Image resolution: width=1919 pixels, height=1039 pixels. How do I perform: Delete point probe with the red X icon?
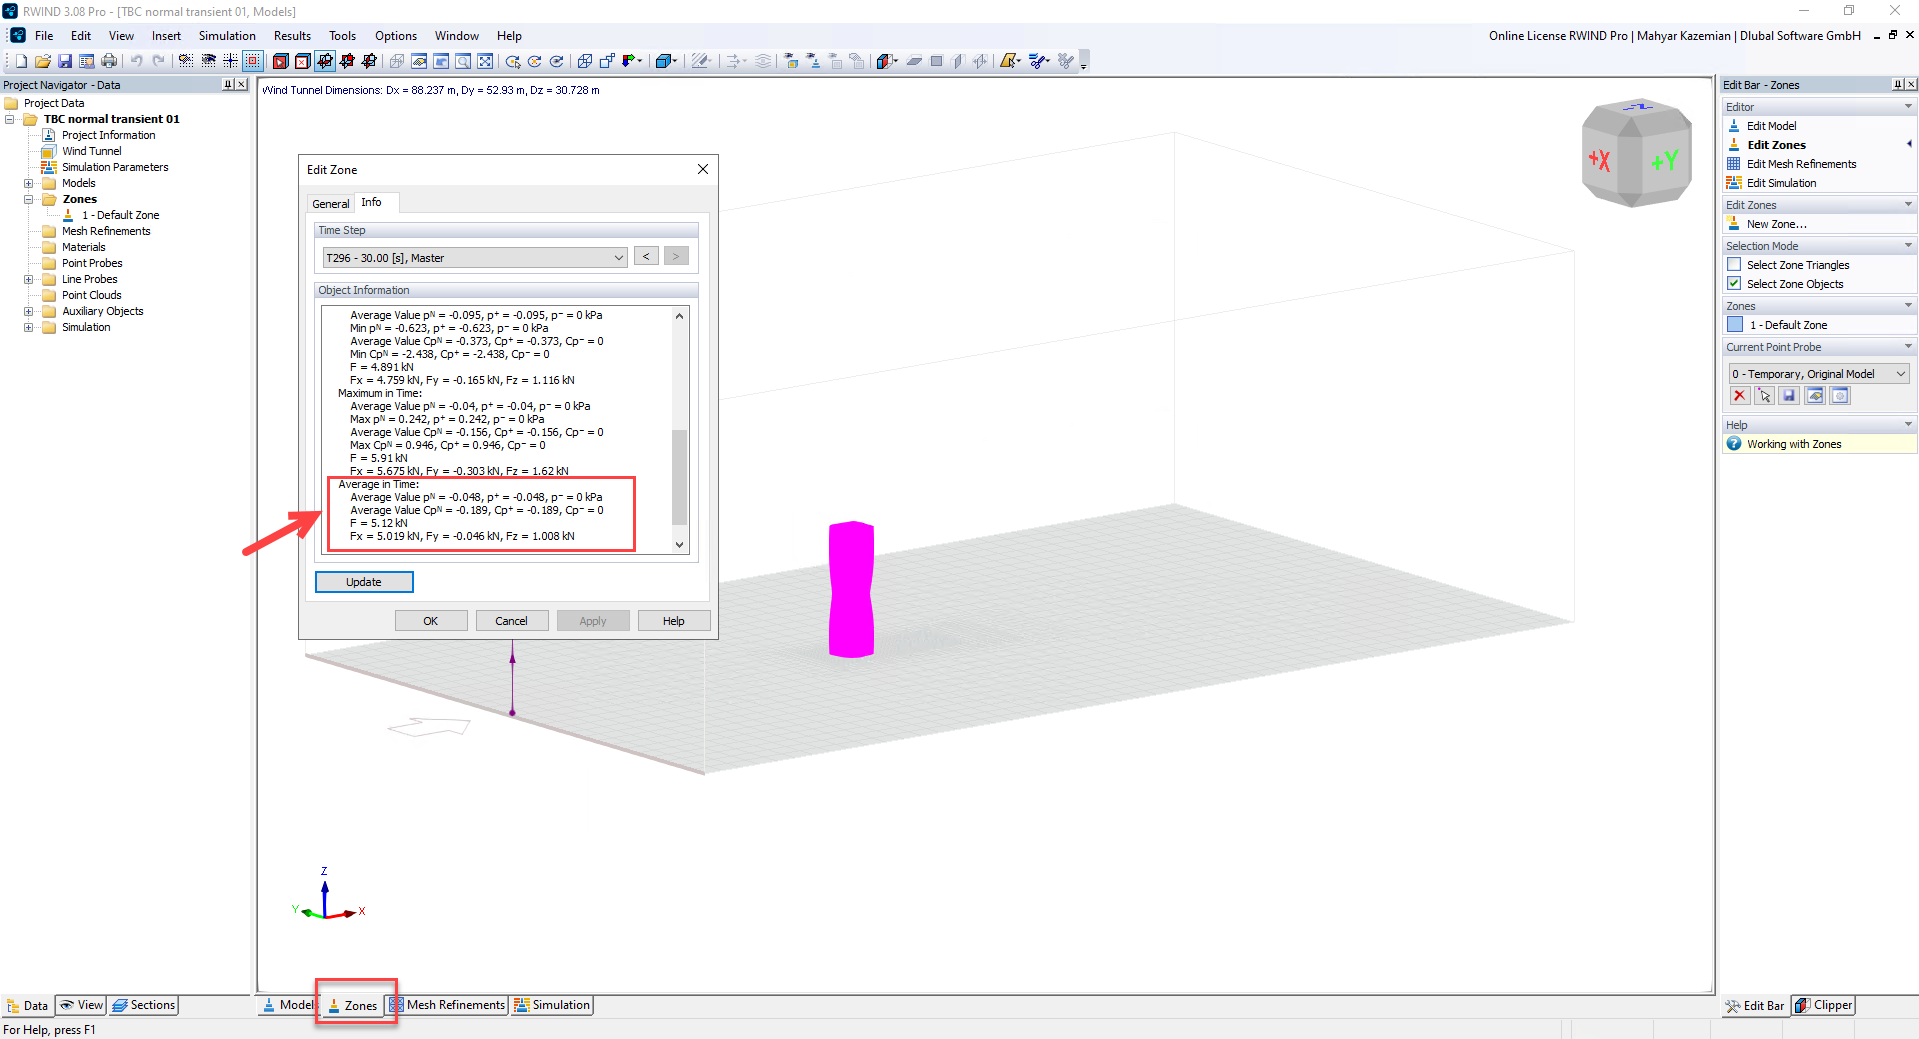tap(1740, 396)
